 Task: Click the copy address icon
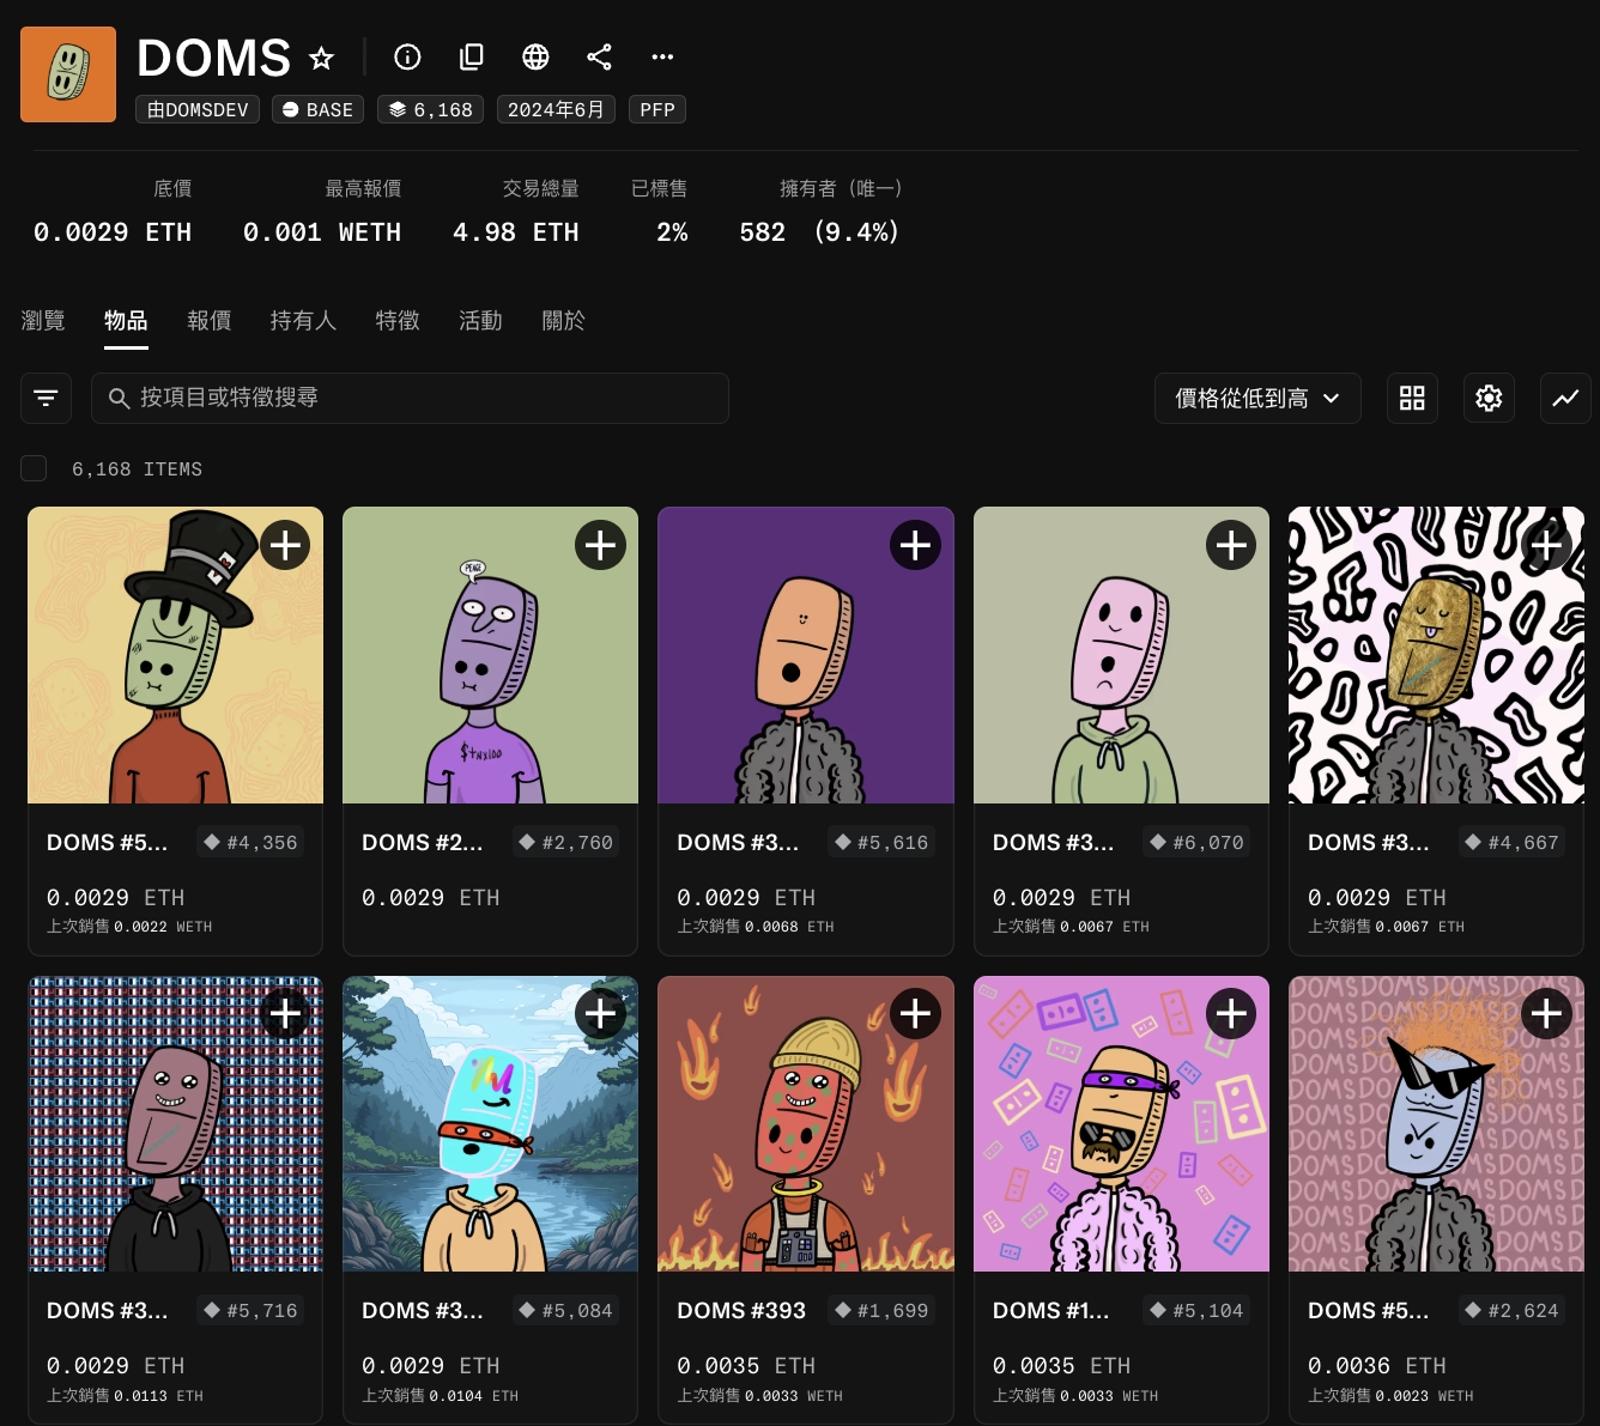(x=471, y=57)
